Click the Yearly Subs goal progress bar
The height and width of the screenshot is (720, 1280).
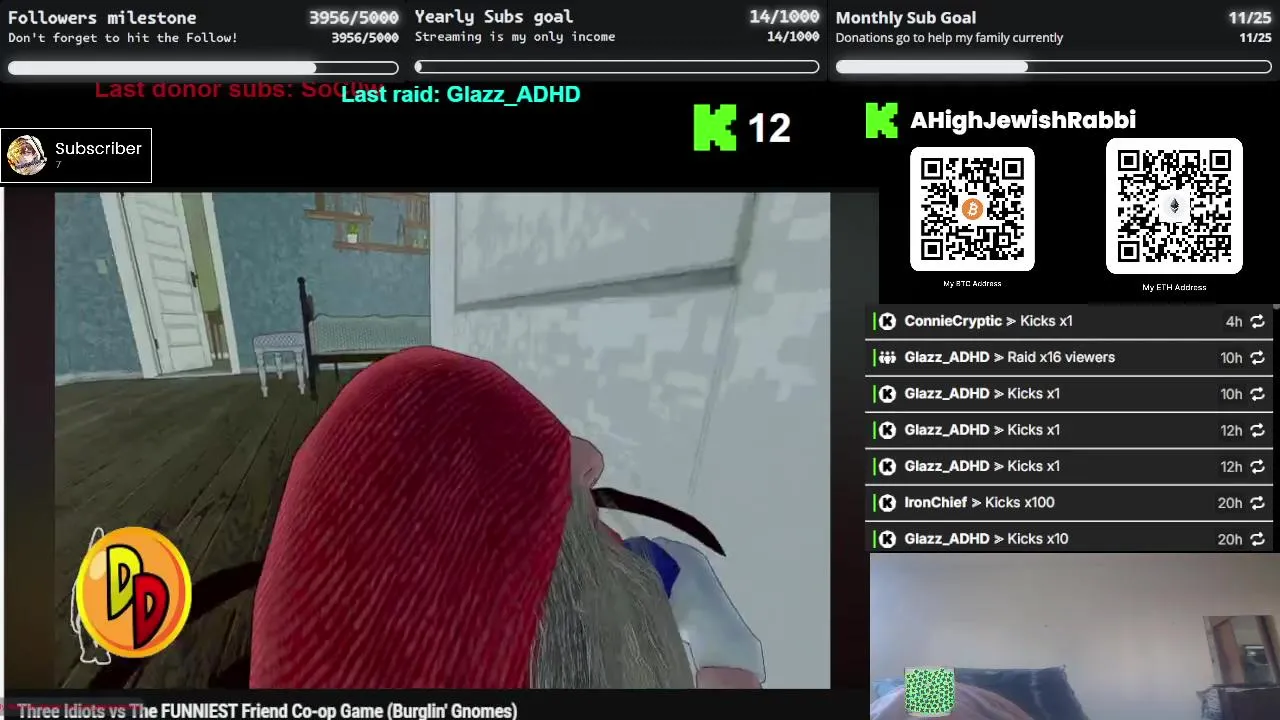coord(617,67)
